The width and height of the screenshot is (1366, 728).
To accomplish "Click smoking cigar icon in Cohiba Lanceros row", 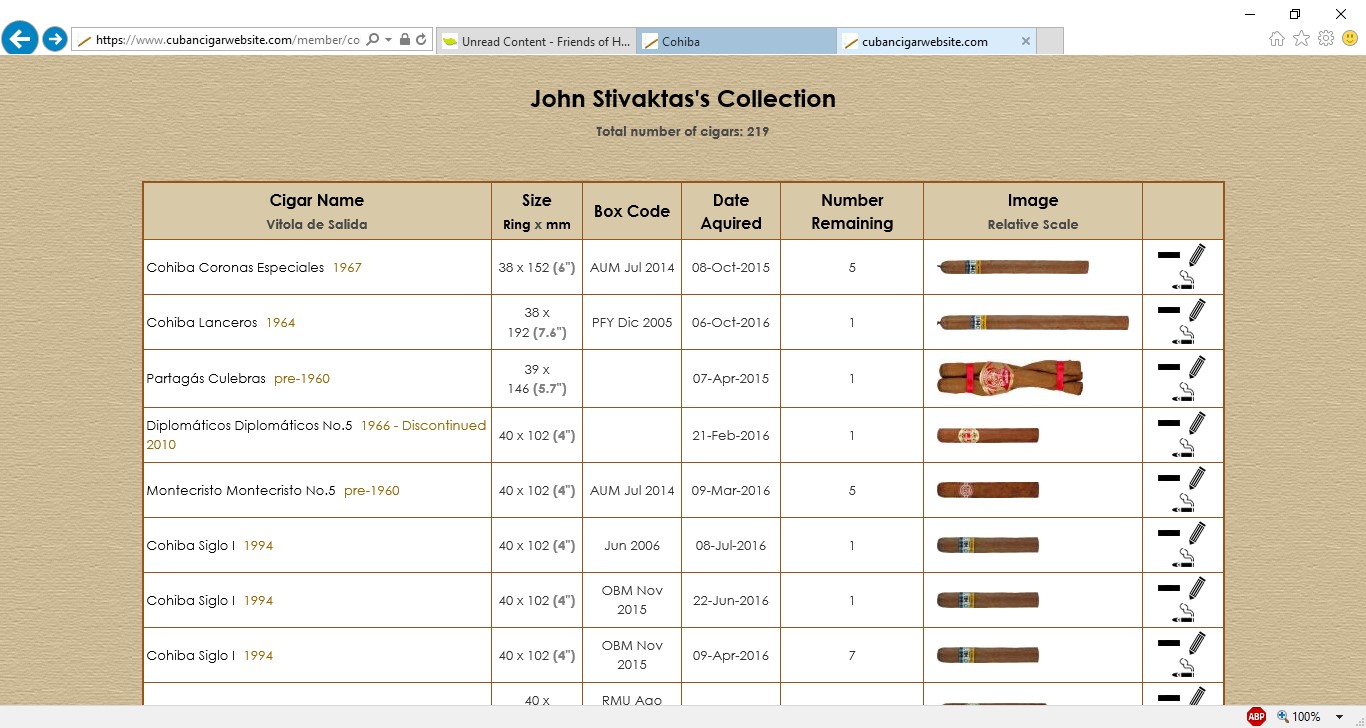I will 1184,335.
